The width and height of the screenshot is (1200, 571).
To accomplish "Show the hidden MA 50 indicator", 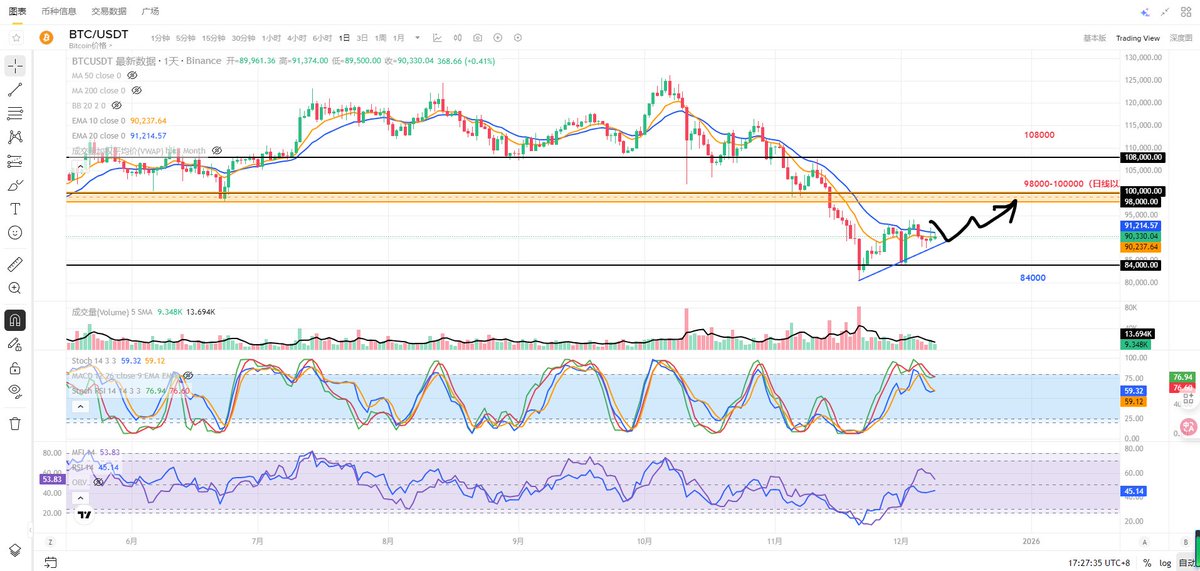I will [132, 75].
